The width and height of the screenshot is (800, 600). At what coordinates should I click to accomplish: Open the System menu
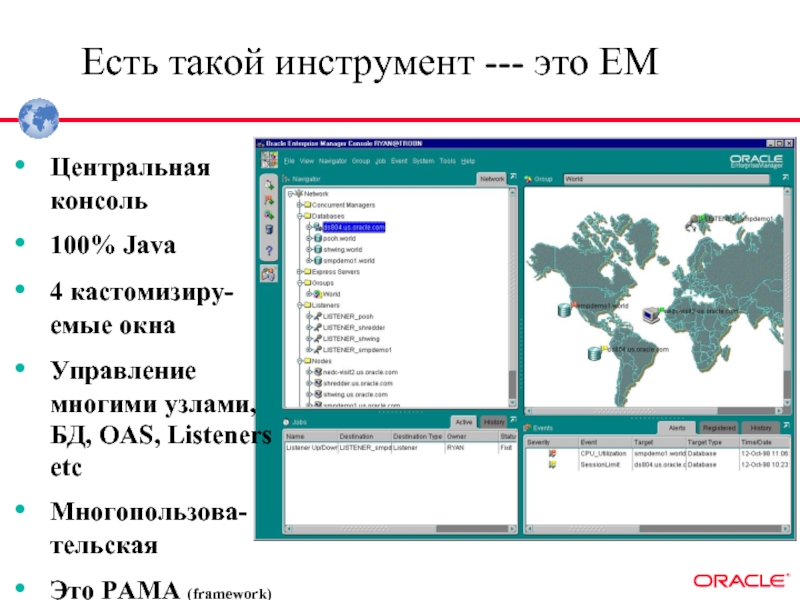[x=423, y=161]
